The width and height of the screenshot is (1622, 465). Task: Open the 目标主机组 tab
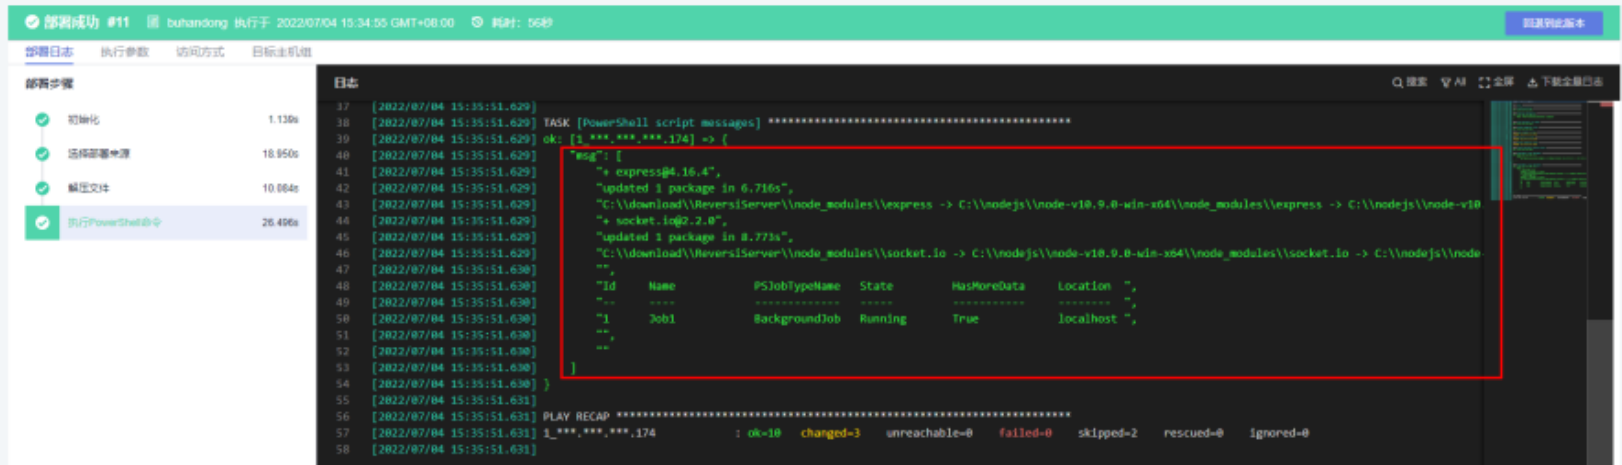click(x=282, y=52)
